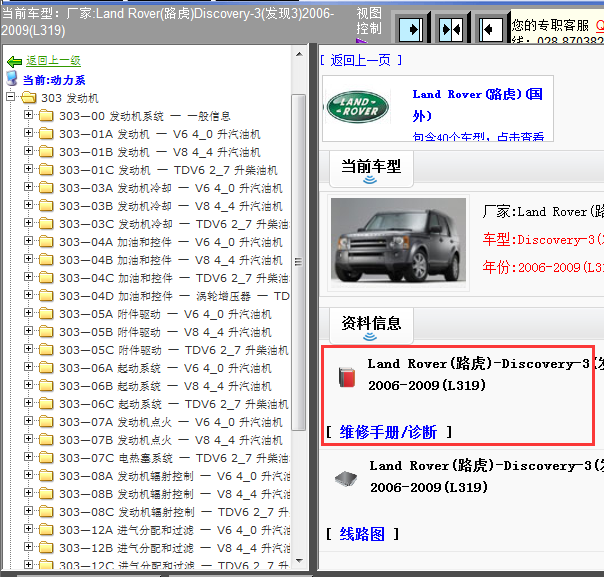Click folder icon of 303—06C 起动系统
The height and width of the screenshot is (577, 604).
tap(46, 403)
